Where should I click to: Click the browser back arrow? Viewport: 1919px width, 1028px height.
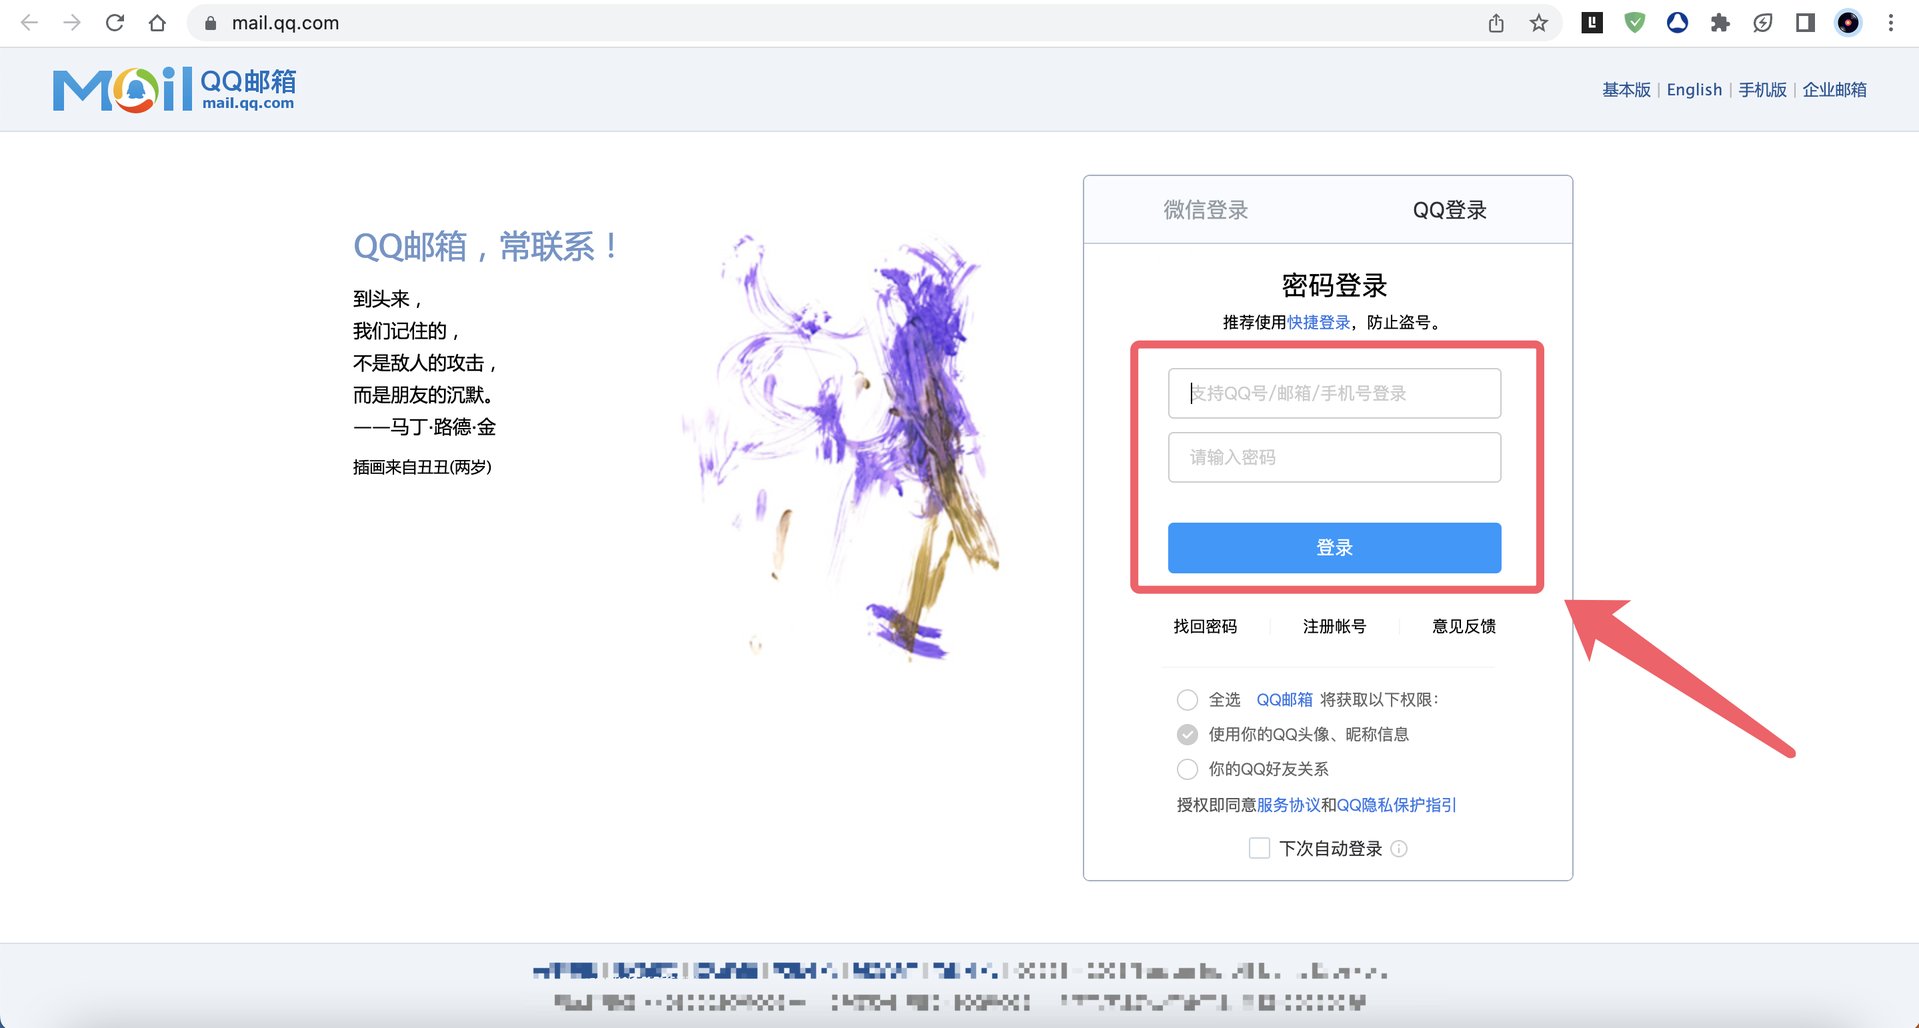click(29, 22)
